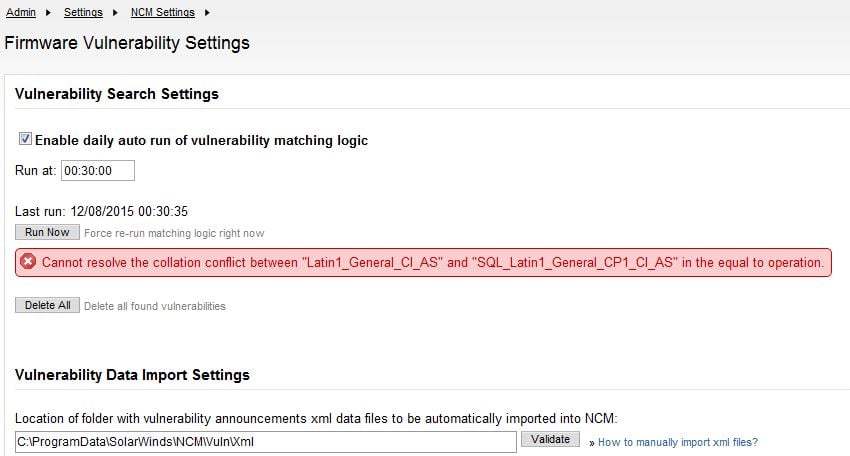
Task: Navigate to NCM Settings breadcrumb
Action: 162,13
